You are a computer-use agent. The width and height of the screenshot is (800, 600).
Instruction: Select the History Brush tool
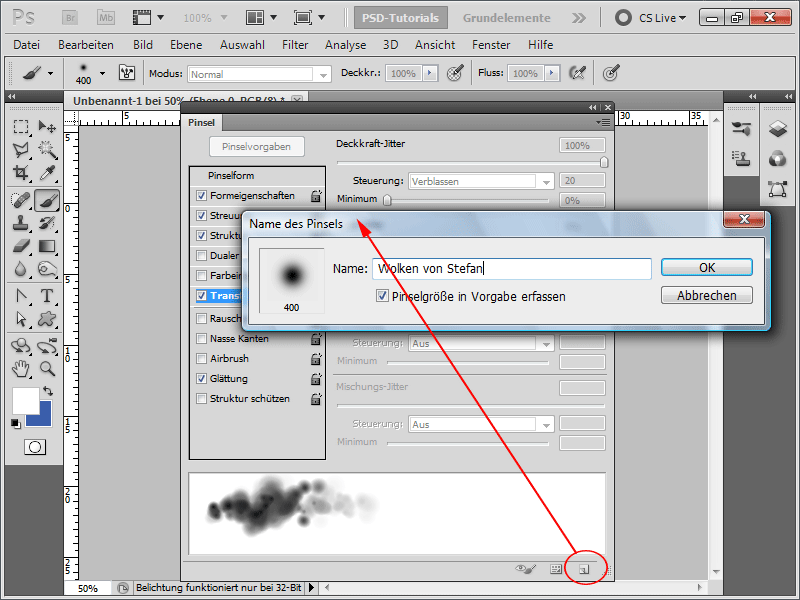pyautogui.click(x=47, y=223)
